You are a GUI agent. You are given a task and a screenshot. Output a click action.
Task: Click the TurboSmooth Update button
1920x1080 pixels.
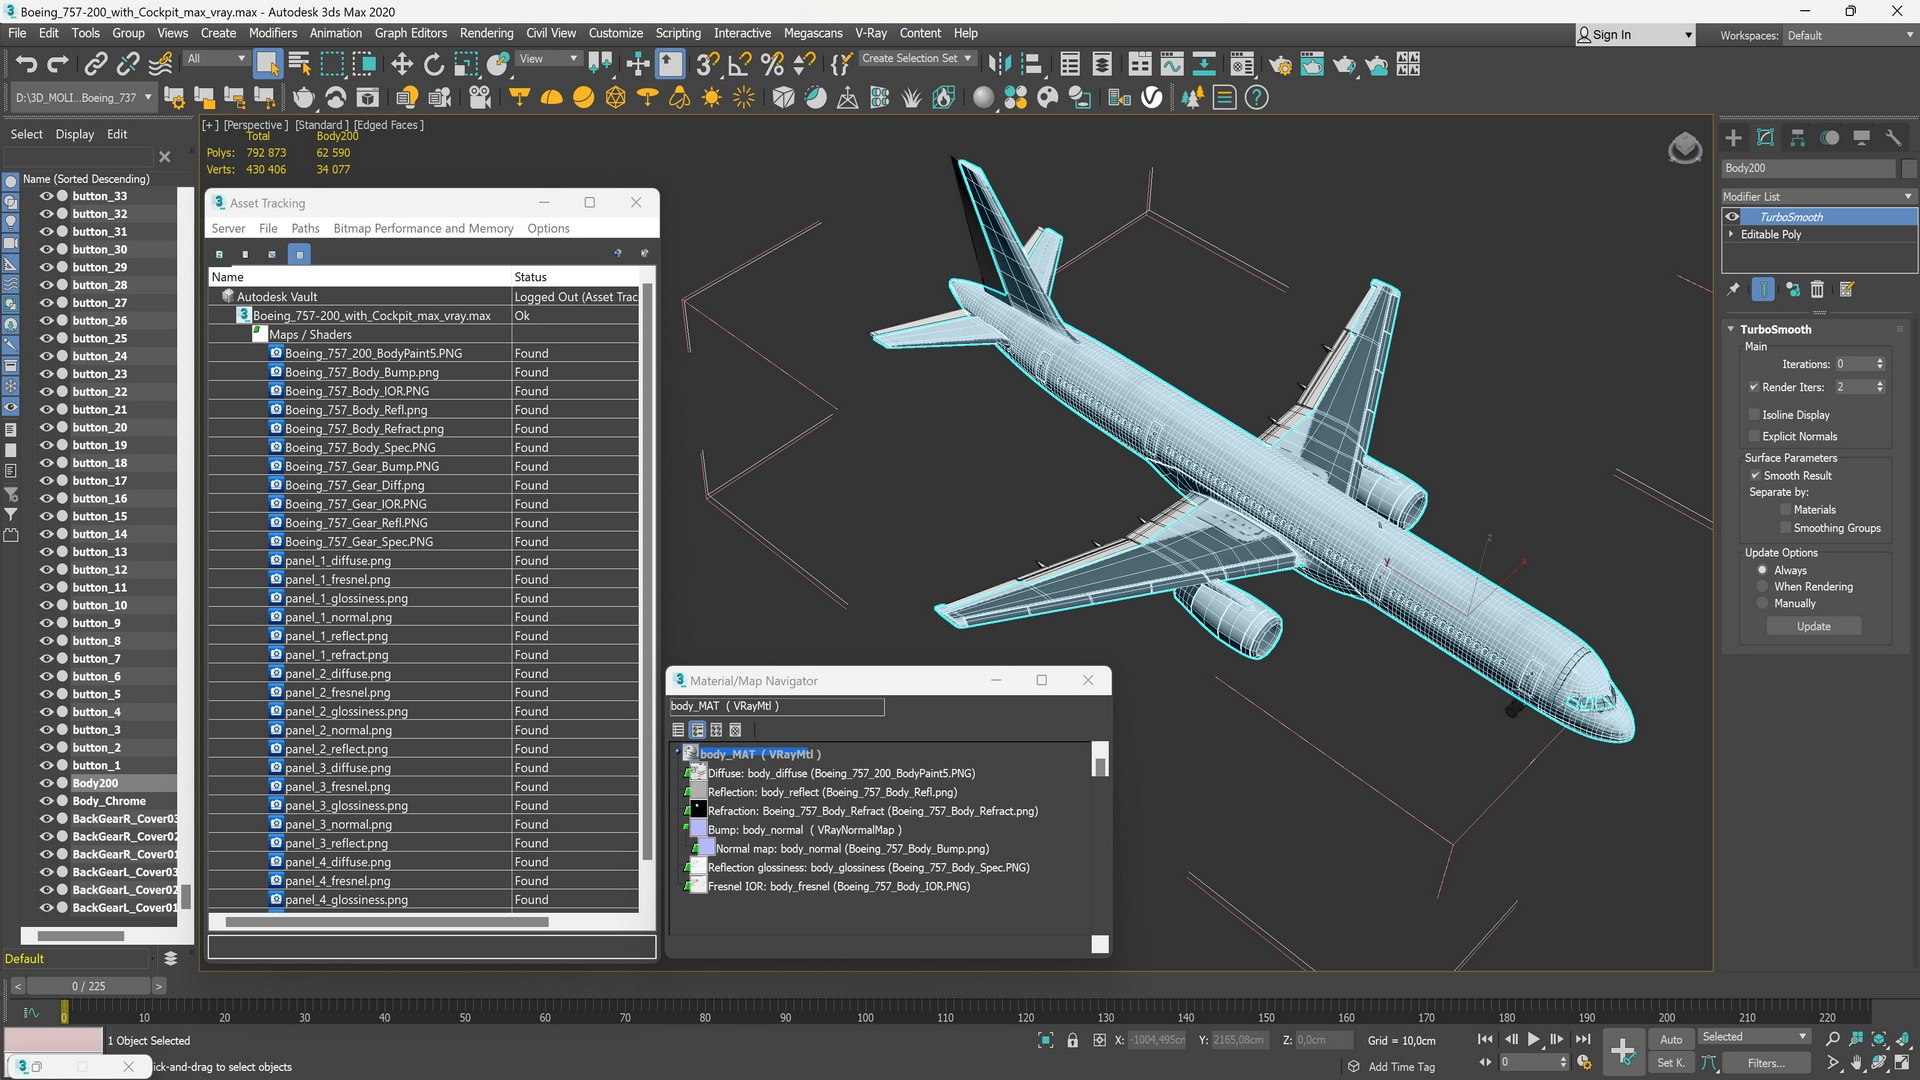click(1813, 626)
